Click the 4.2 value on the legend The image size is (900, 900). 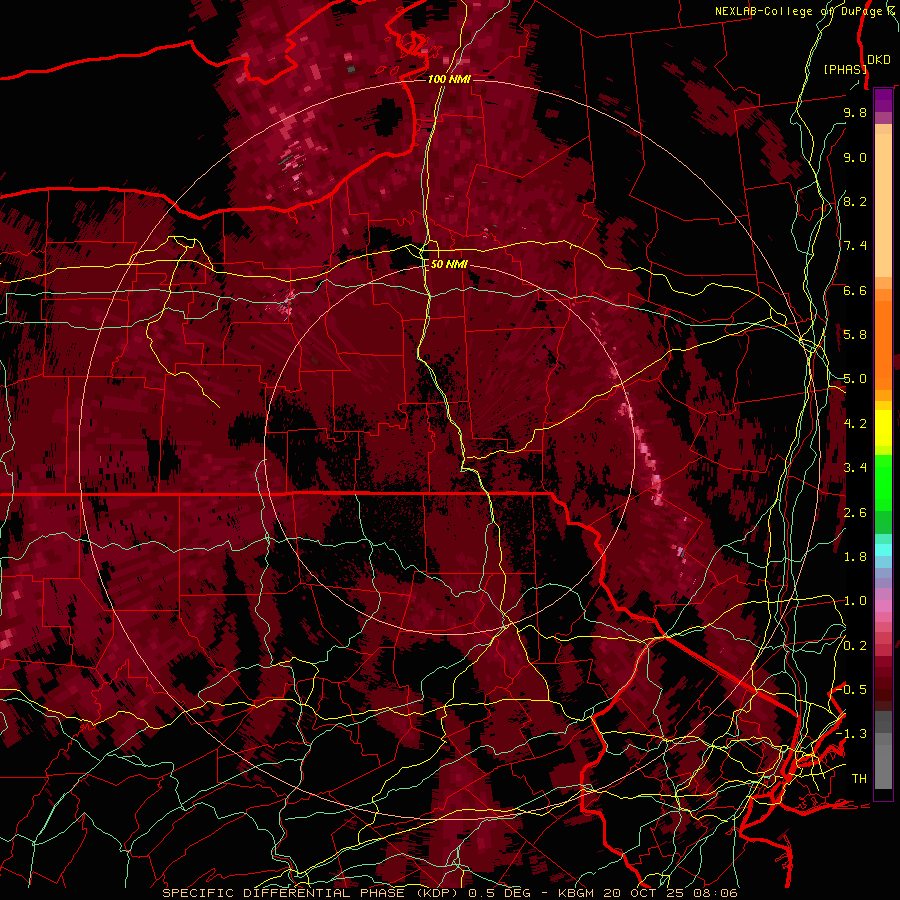855,424
